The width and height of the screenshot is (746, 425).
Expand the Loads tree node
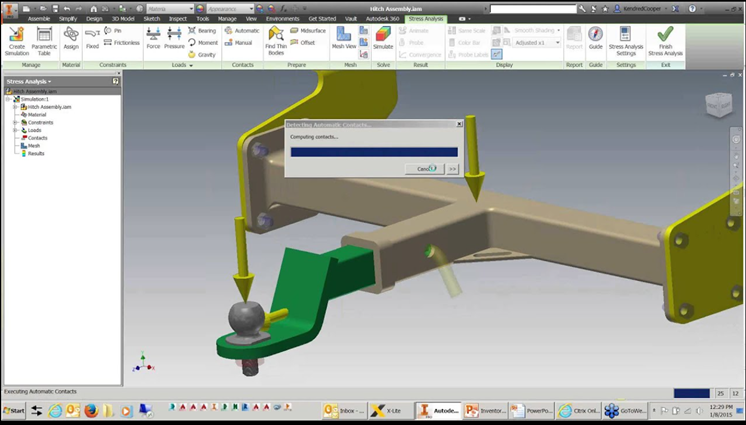coord(15,130)
